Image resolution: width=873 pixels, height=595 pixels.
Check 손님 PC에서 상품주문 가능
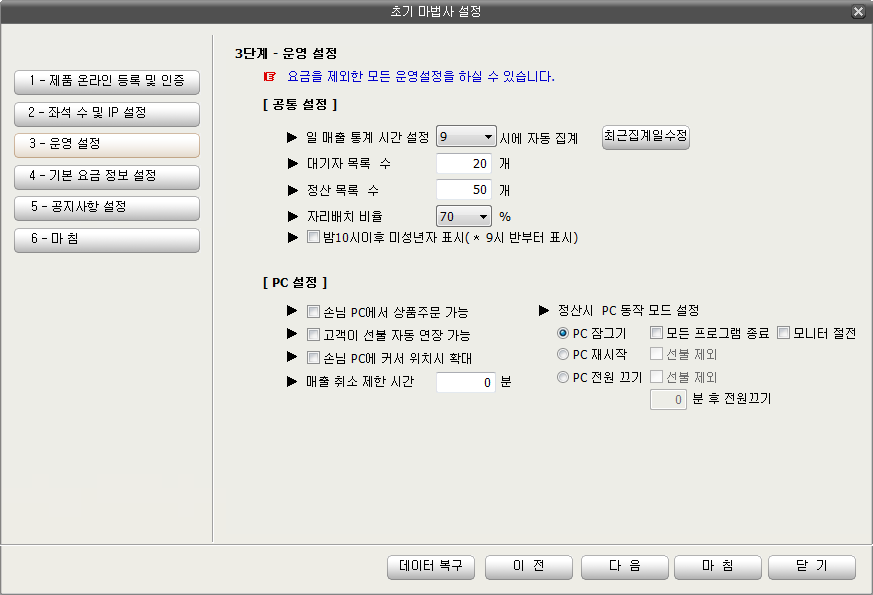(313, 312)
